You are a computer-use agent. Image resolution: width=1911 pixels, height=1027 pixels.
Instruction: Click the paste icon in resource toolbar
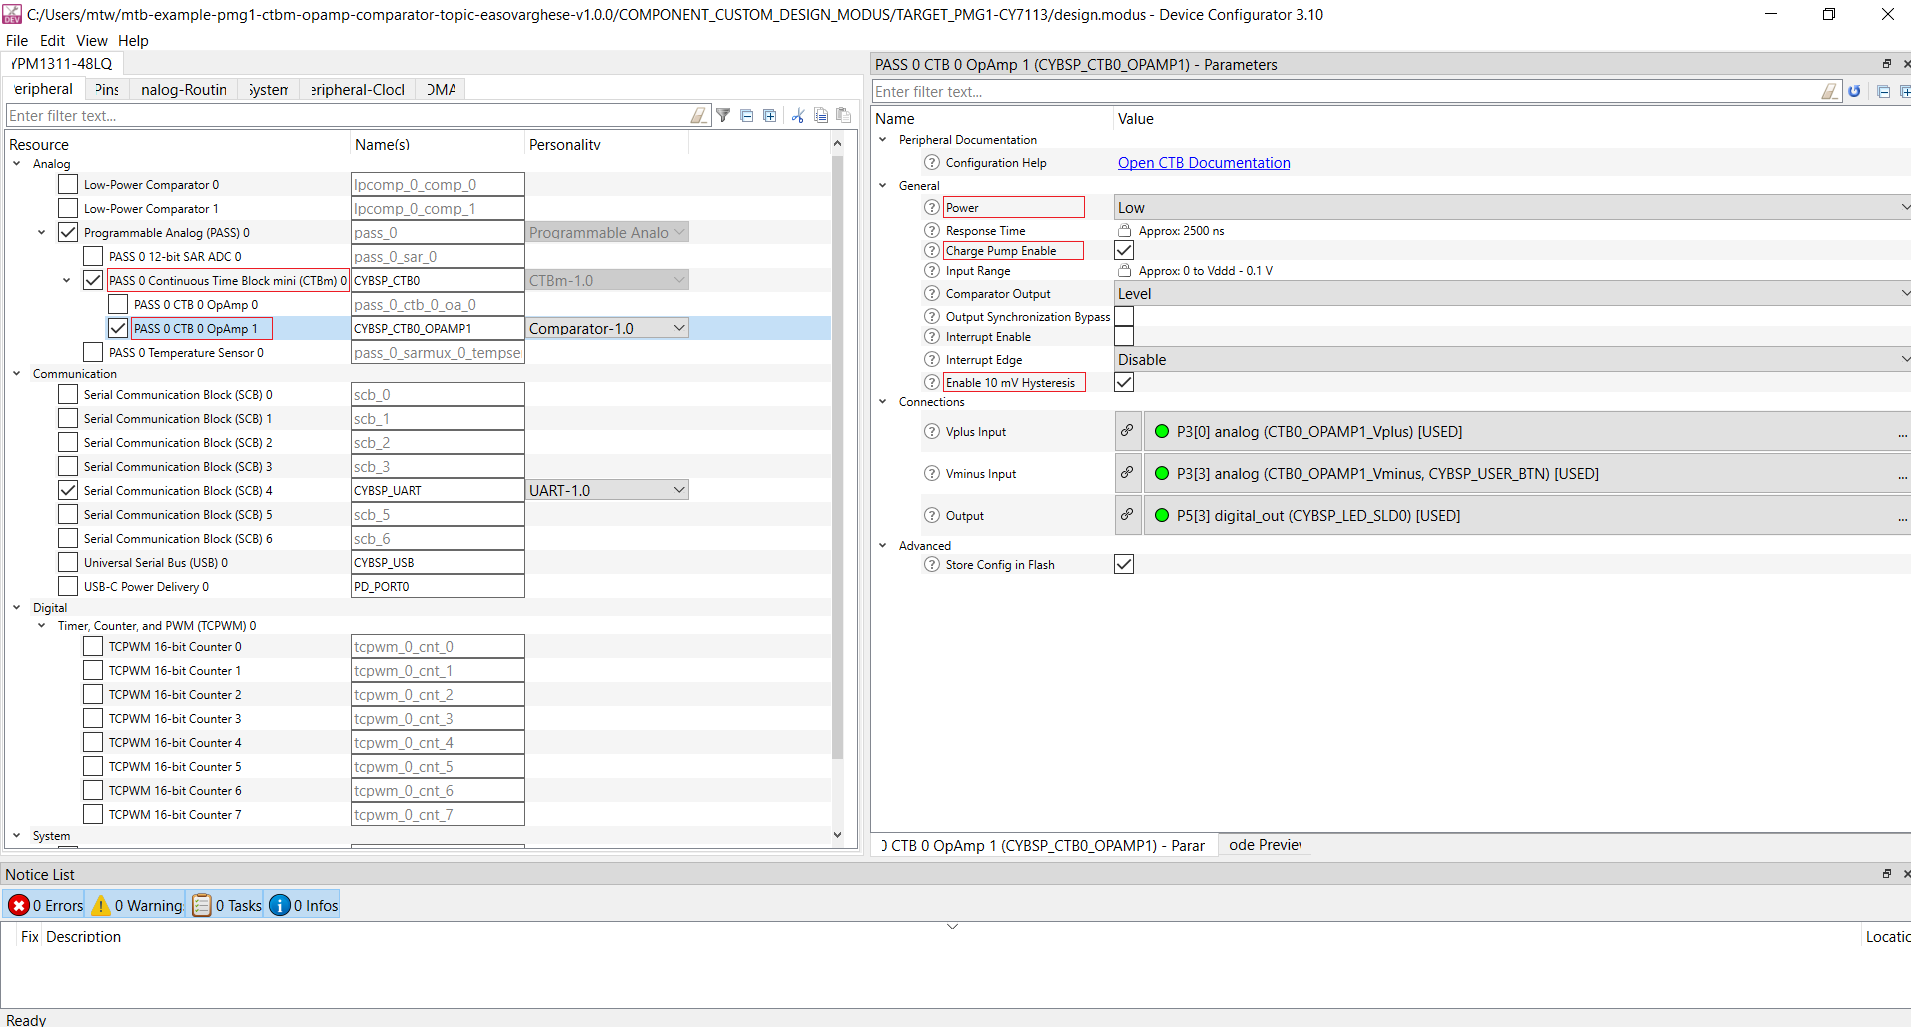[844, 116]
